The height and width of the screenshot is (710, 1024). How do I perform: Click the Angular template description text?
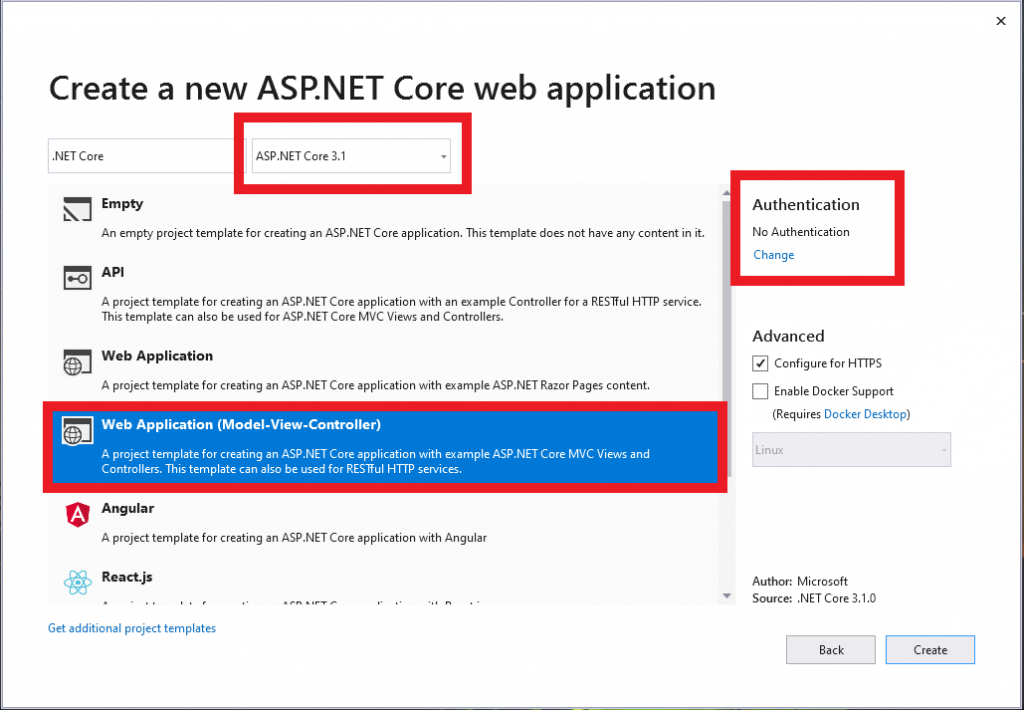[294, 538]
